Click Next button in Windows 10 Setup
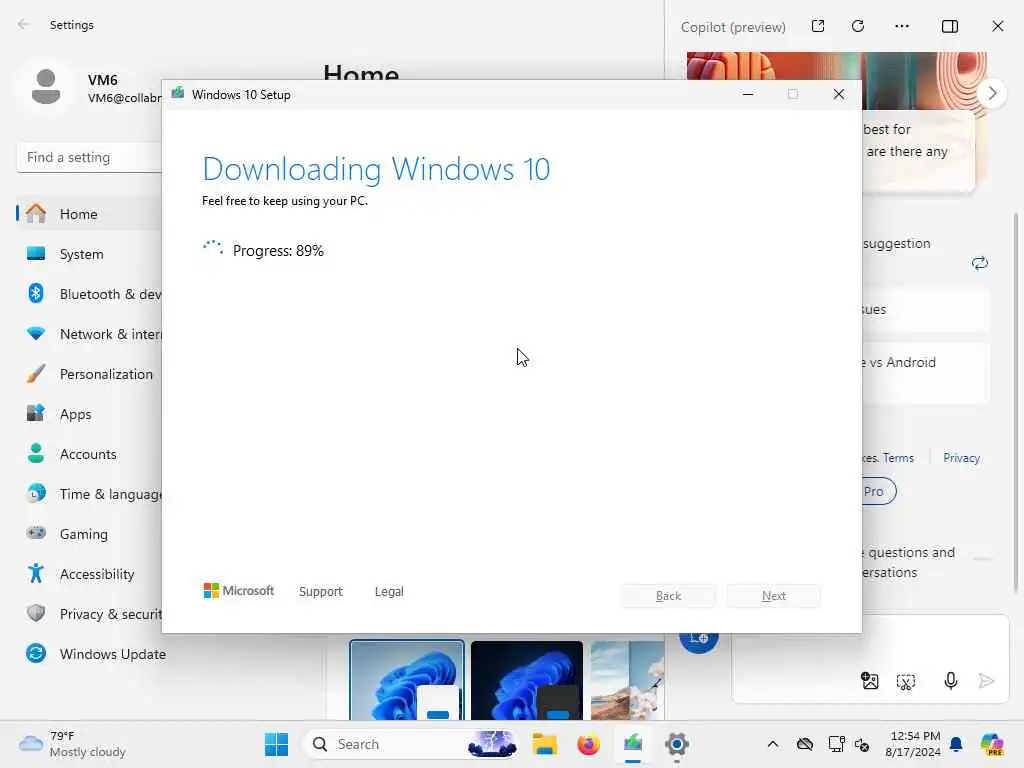This screenshot has width=1024, height=768. [x=774, y=596]
